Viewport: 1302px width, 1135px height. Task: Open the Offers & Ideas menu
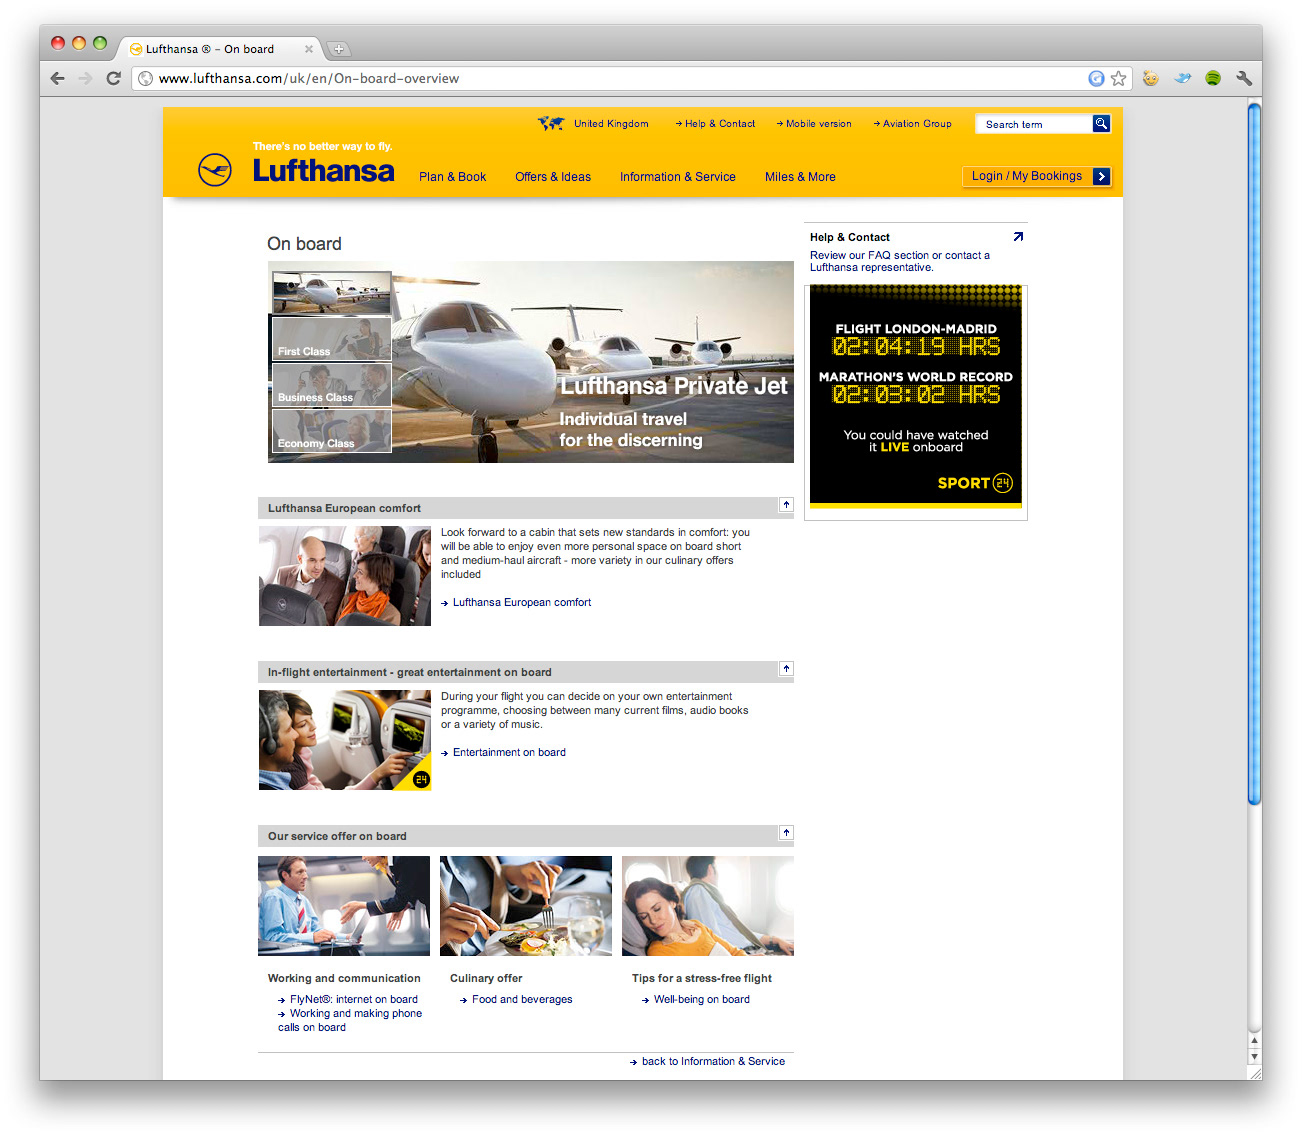point(553,177)
